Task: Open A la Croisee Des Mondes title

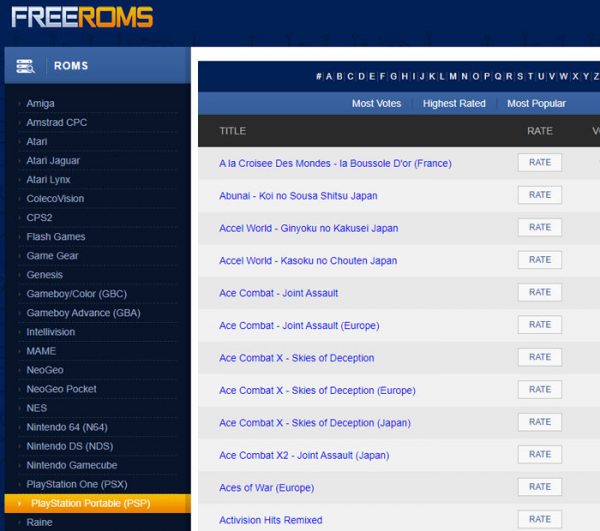Action: tap(335, 163)
